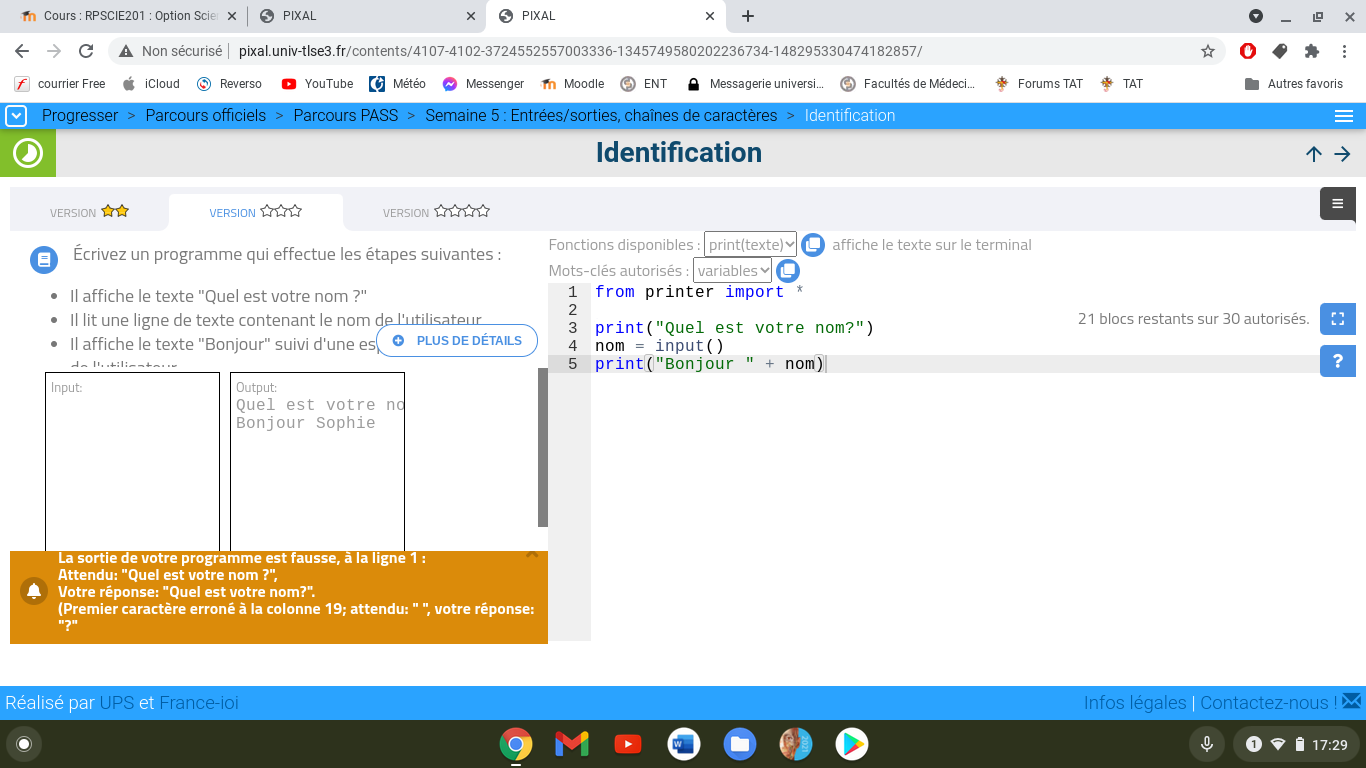Open the dark side menu list icon
This screenshot has height=768, width=1366.
point(1337,203)
